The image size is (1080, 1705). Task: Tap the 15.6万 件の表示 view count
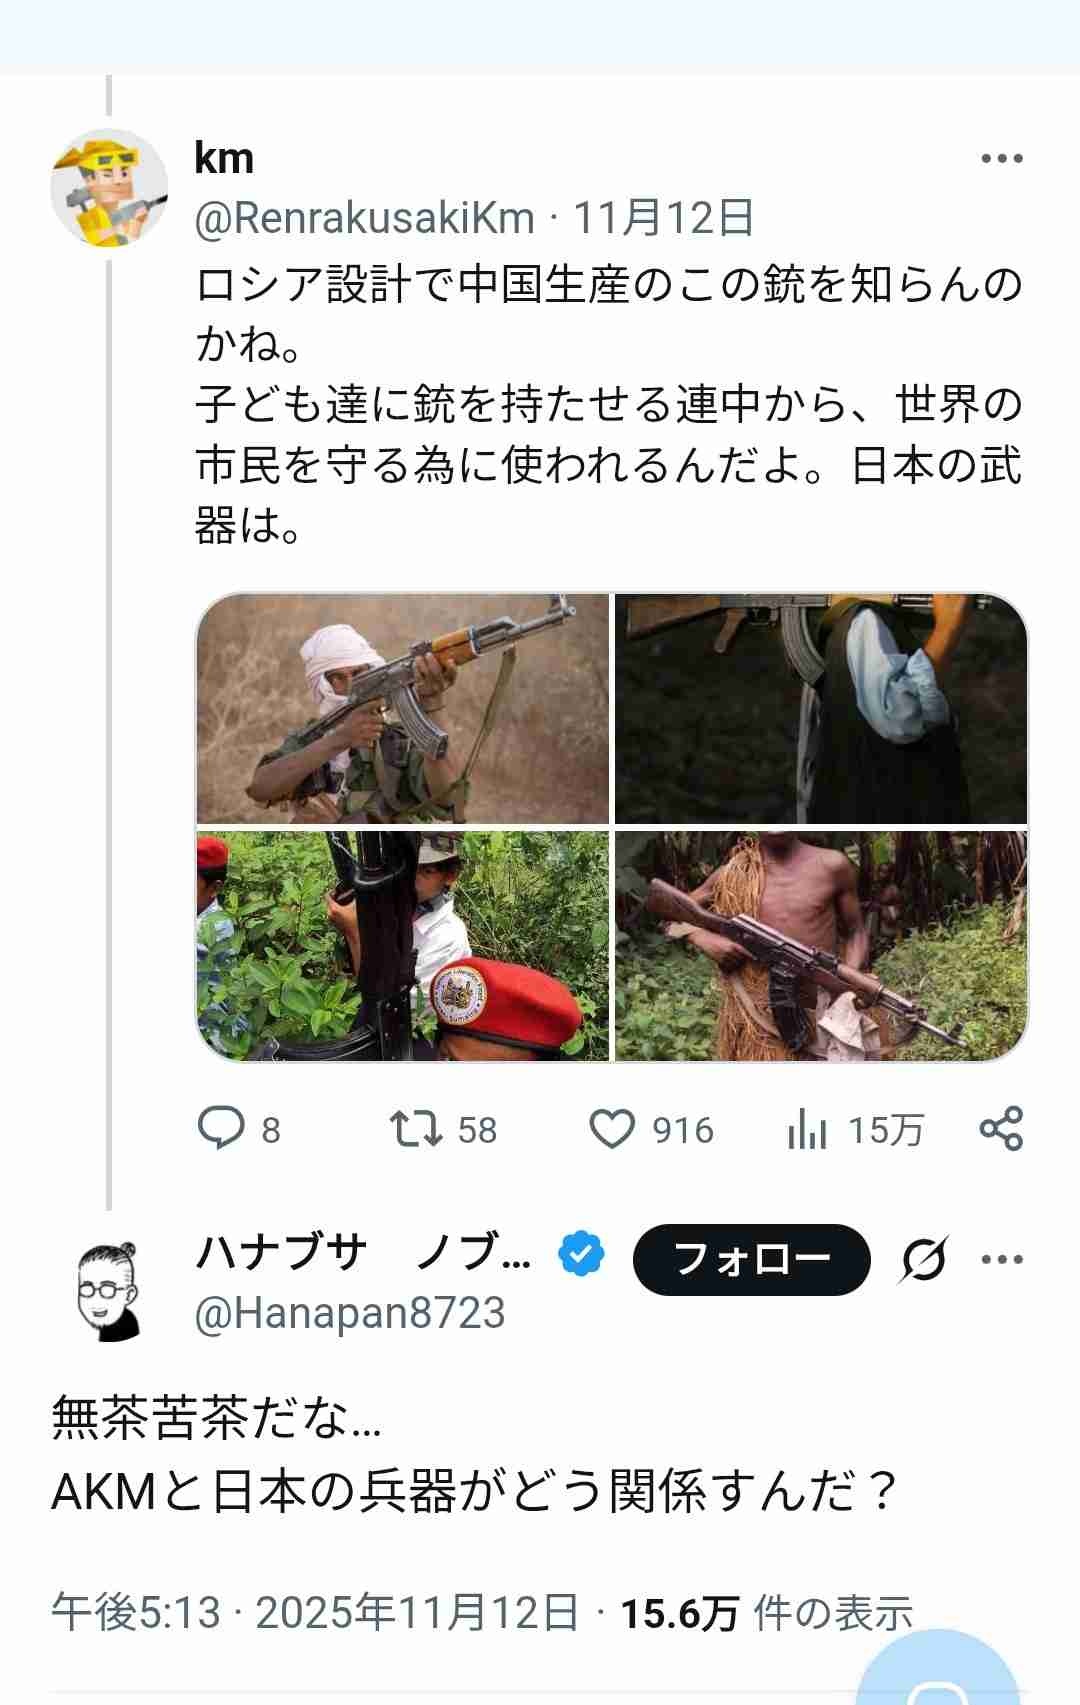tap(766, 1612)
